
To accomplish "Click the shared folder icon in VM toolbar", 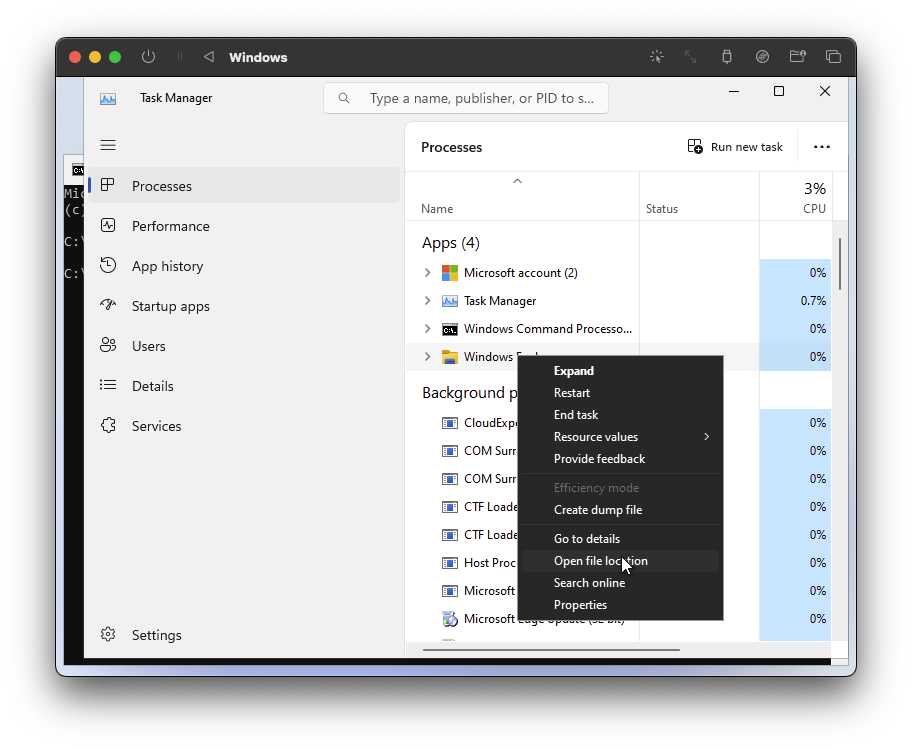I will pyautogui.click(x=797, y=56).
